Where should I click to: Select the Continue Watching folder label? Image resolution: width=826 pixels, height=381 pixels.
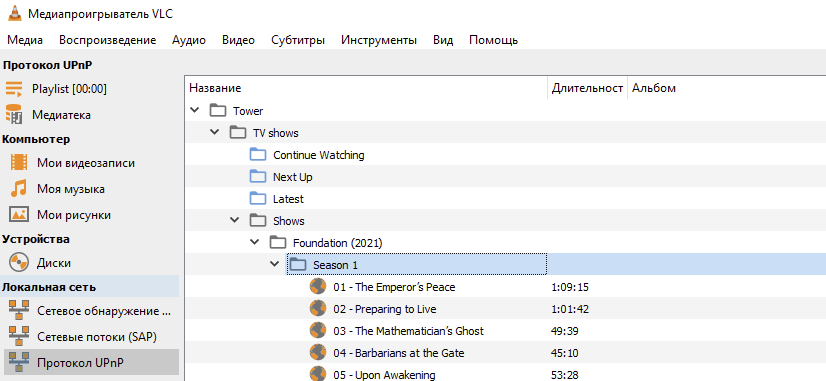(319, 155)
